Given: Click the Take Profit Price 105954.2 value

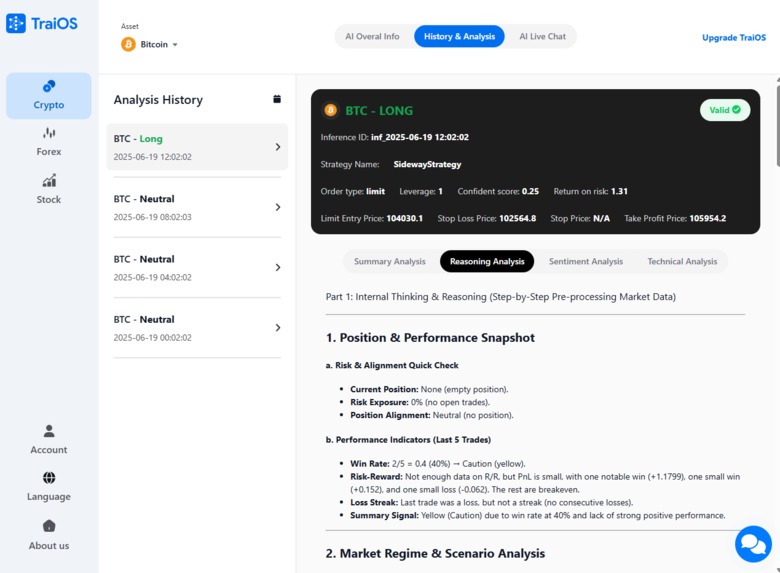Looking at the screenshot, I should click(707, 218).
